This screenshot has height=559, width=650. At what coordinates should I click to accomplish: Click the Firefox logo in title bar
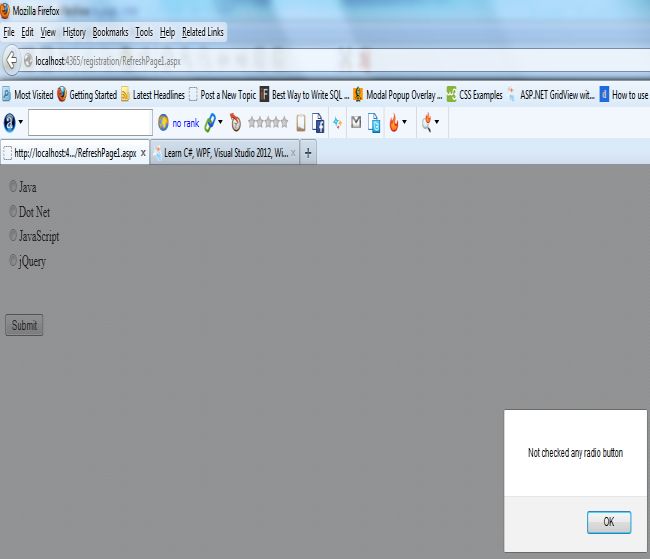pos(5,11)
